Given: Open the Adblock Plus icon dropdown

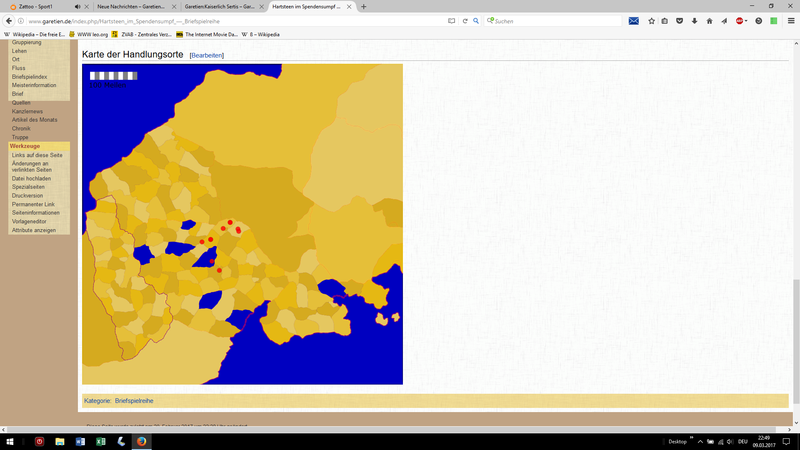Looking at the screenshot, I should [741, 21].
